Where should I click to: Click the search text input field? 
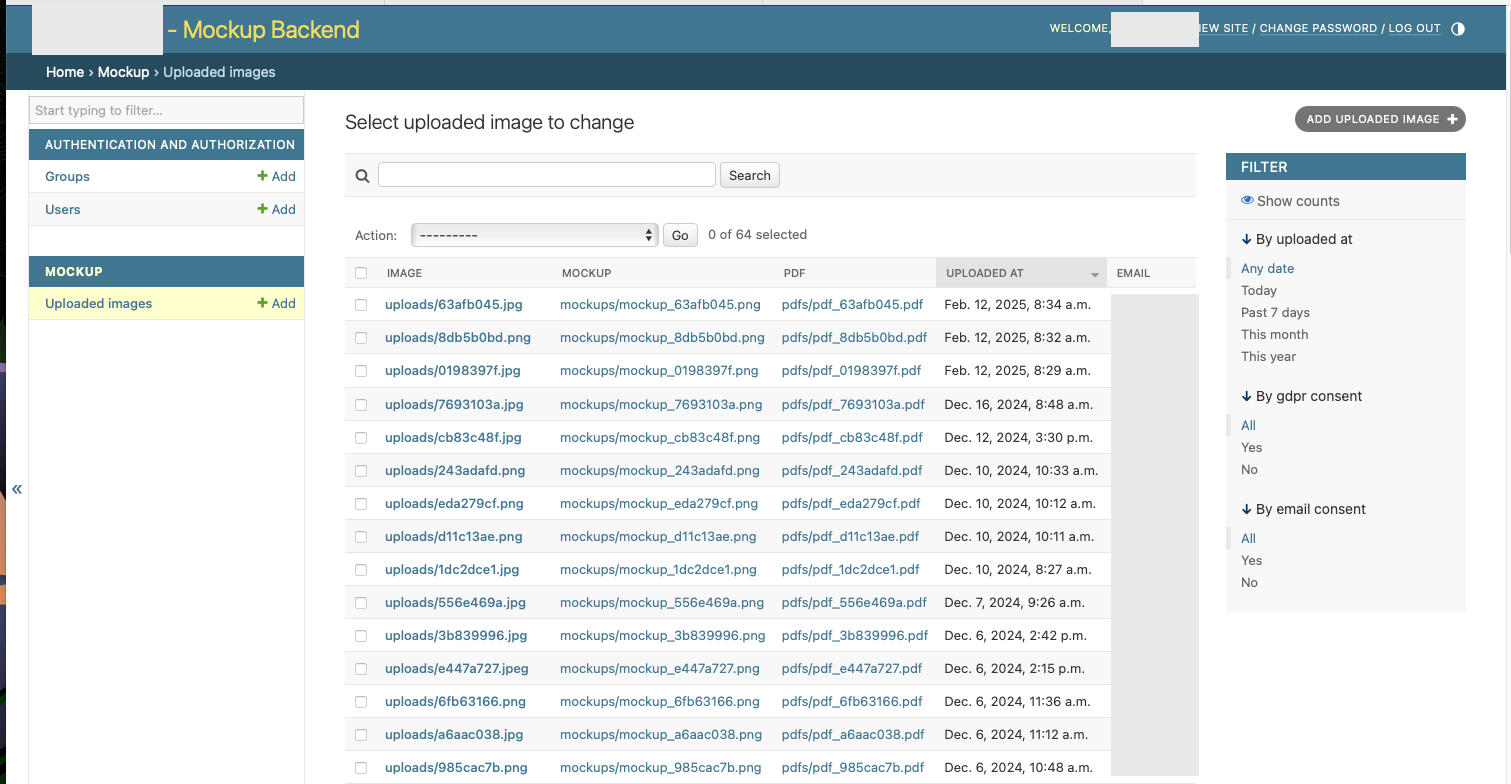[546, 175]
